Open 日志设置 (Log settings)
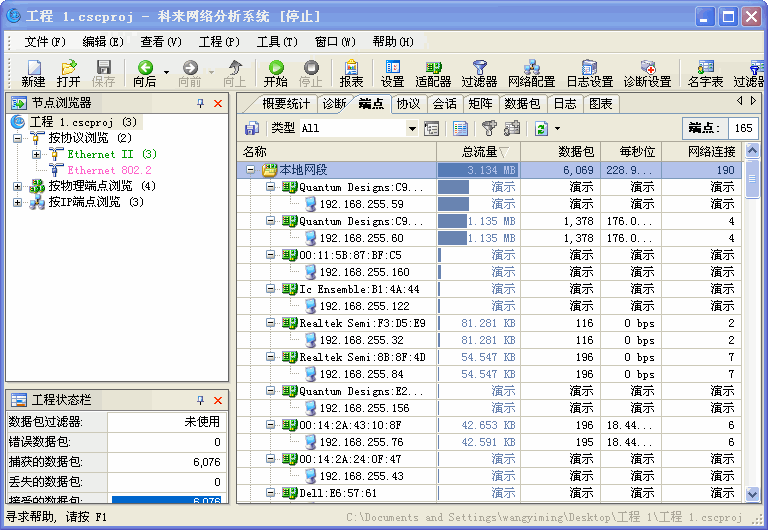768x530 pixels. point(590,73)
